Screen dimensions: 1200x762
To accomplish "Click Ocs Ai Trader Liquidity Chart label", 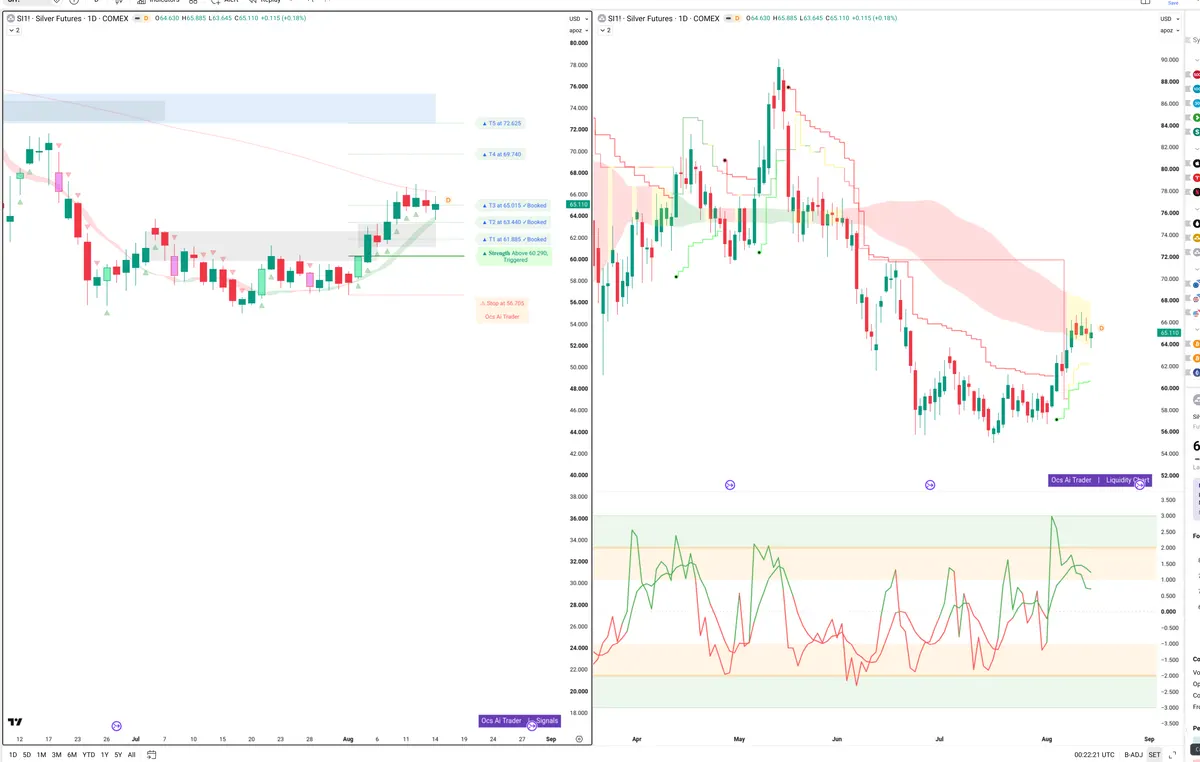I will [x=1099, y=480].
